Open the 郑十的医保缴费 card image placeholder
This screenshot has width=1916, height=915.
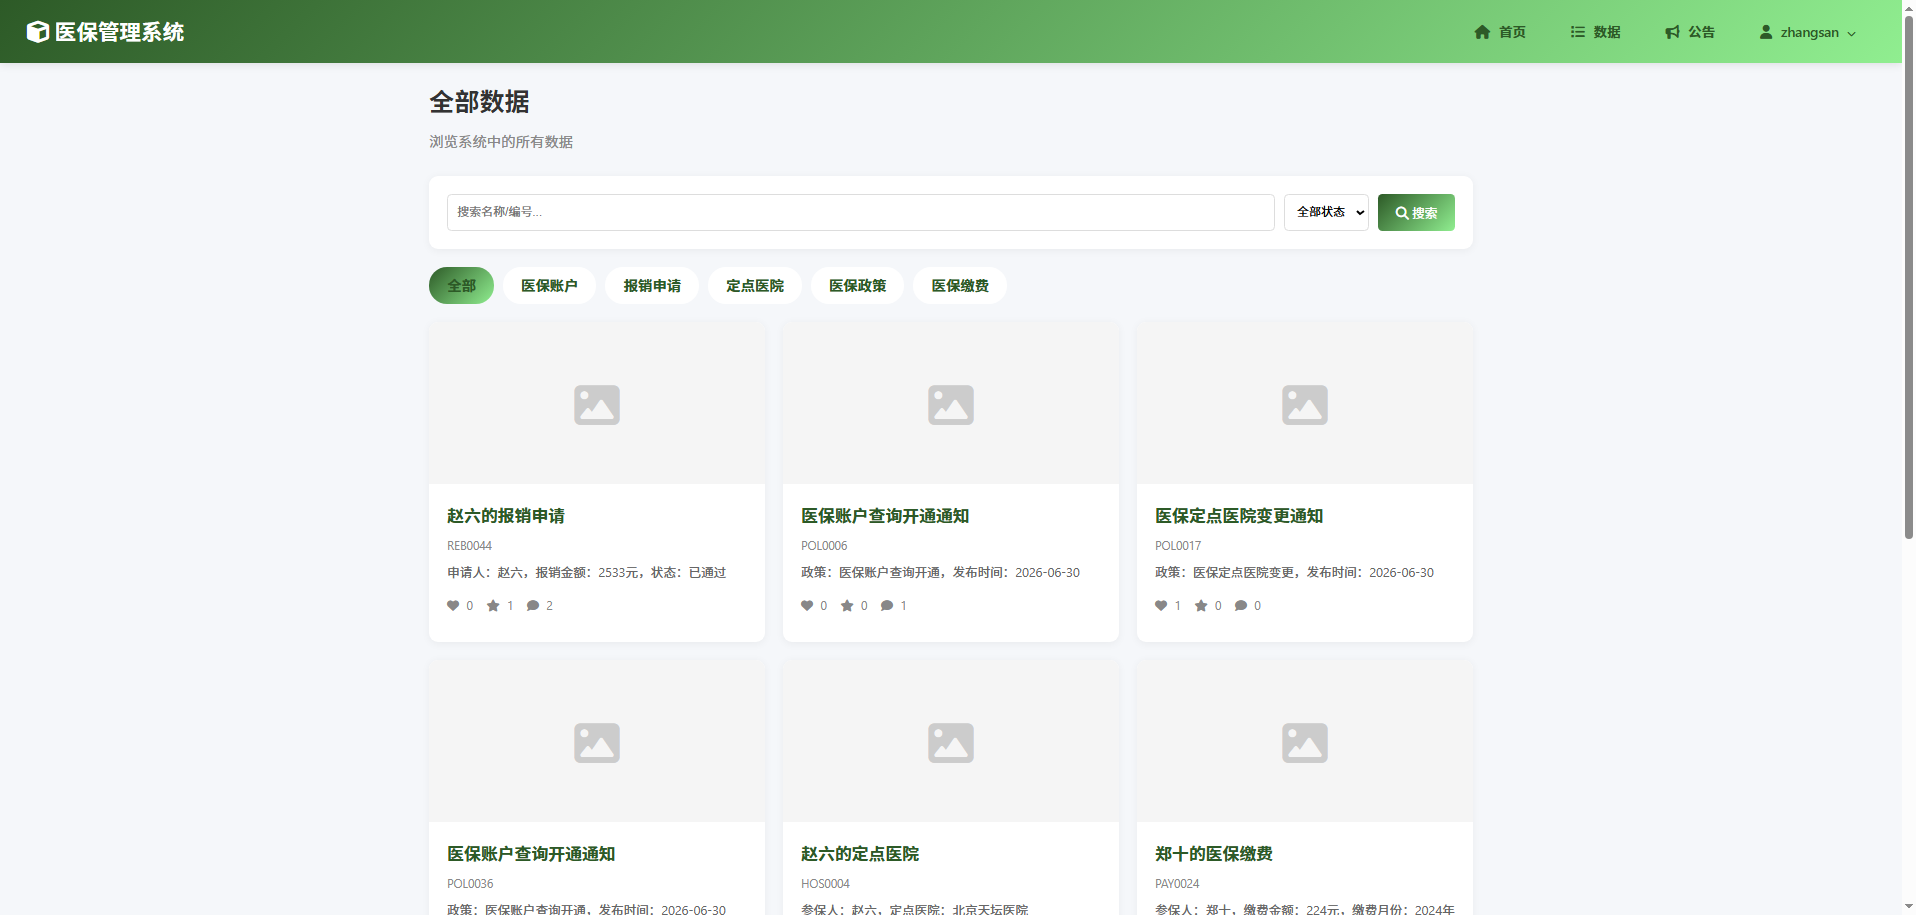pos(1305,741)
